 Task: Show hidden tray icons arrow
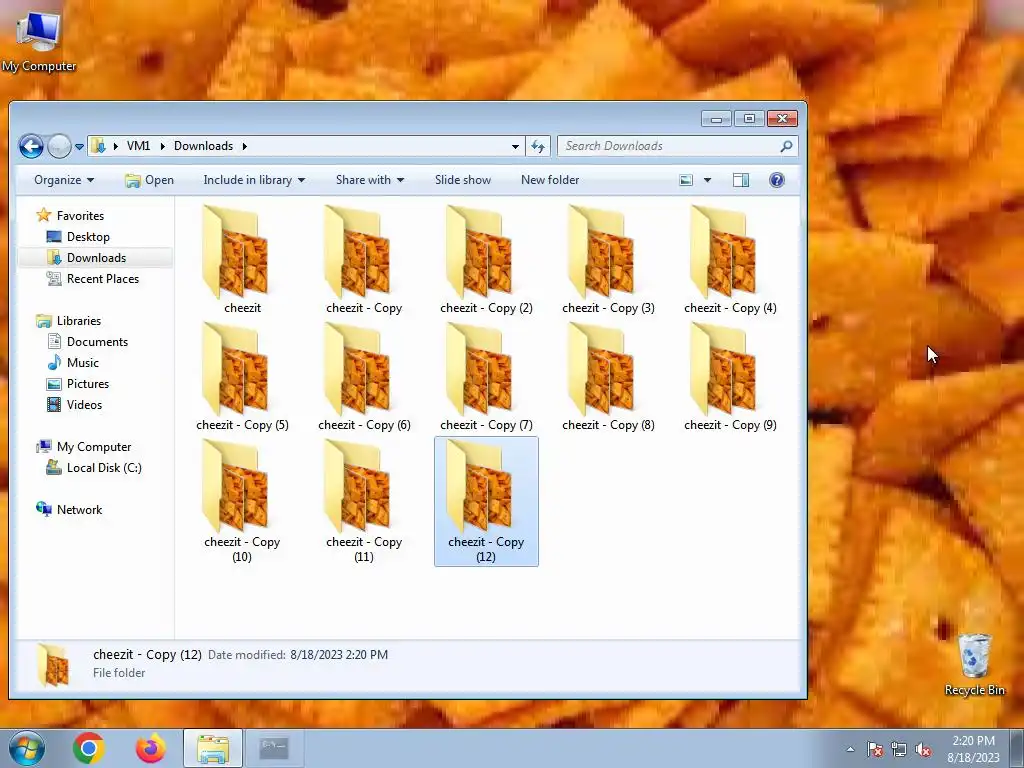click(x=850, y=750)
